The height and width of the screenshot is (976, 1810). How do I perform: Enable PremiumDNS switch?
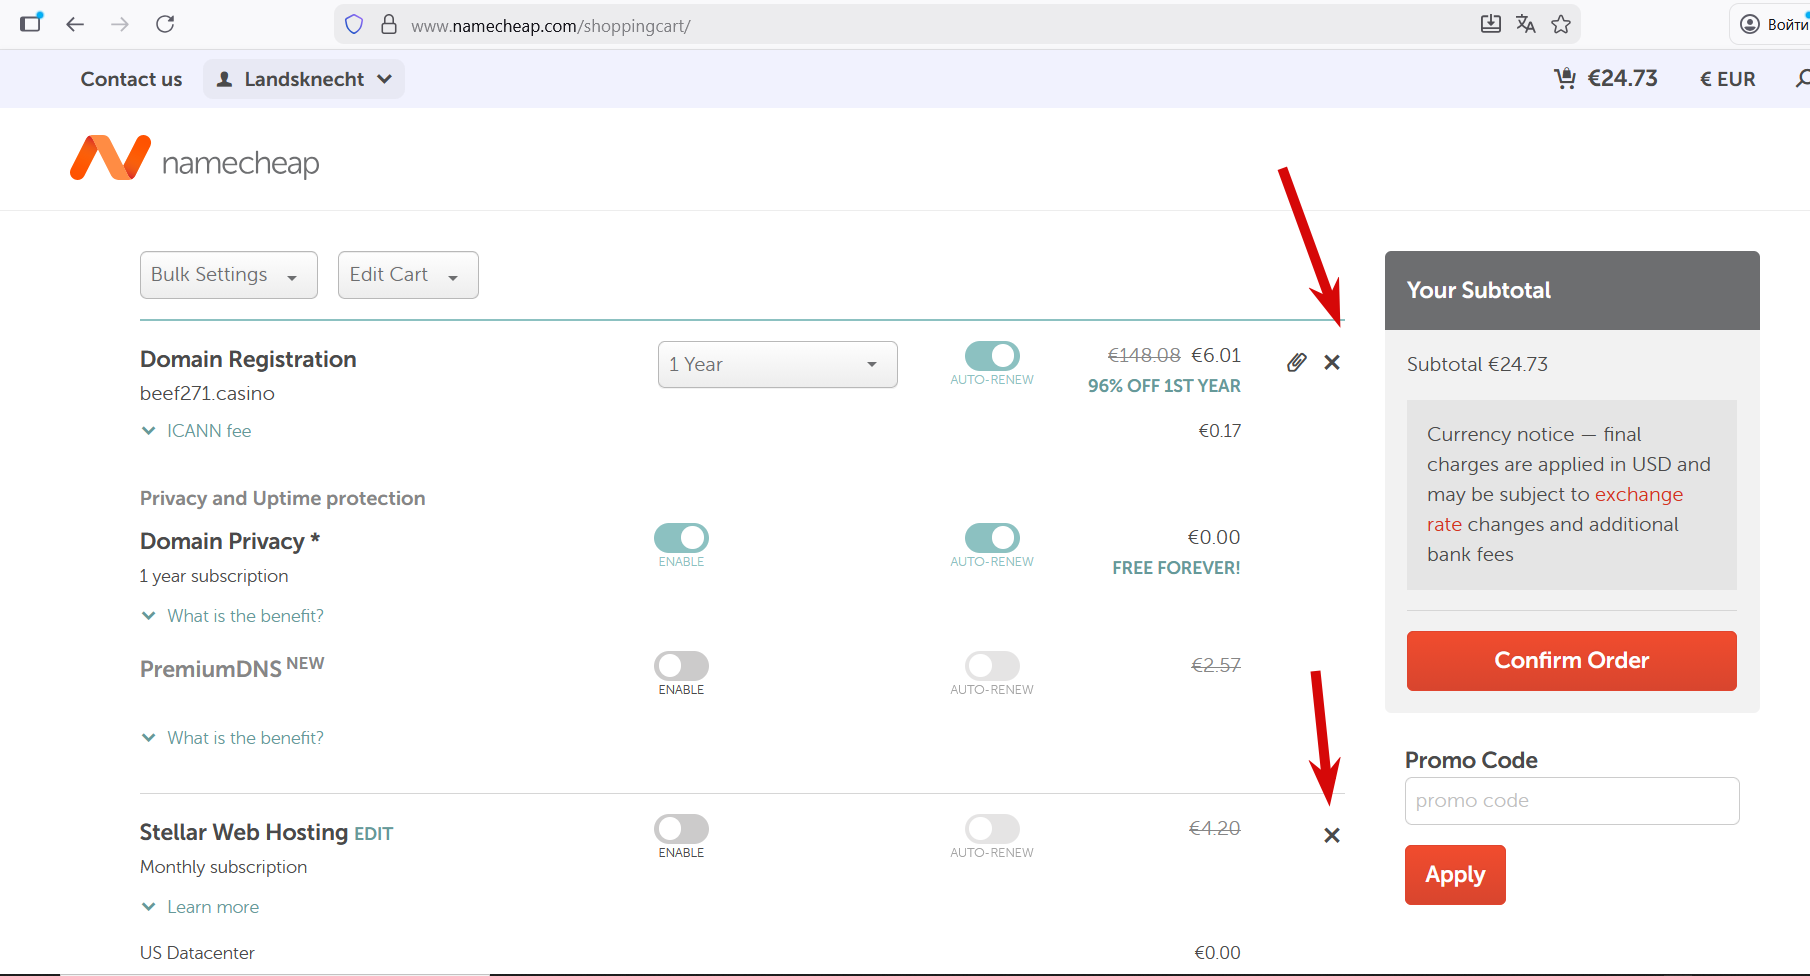681,666
